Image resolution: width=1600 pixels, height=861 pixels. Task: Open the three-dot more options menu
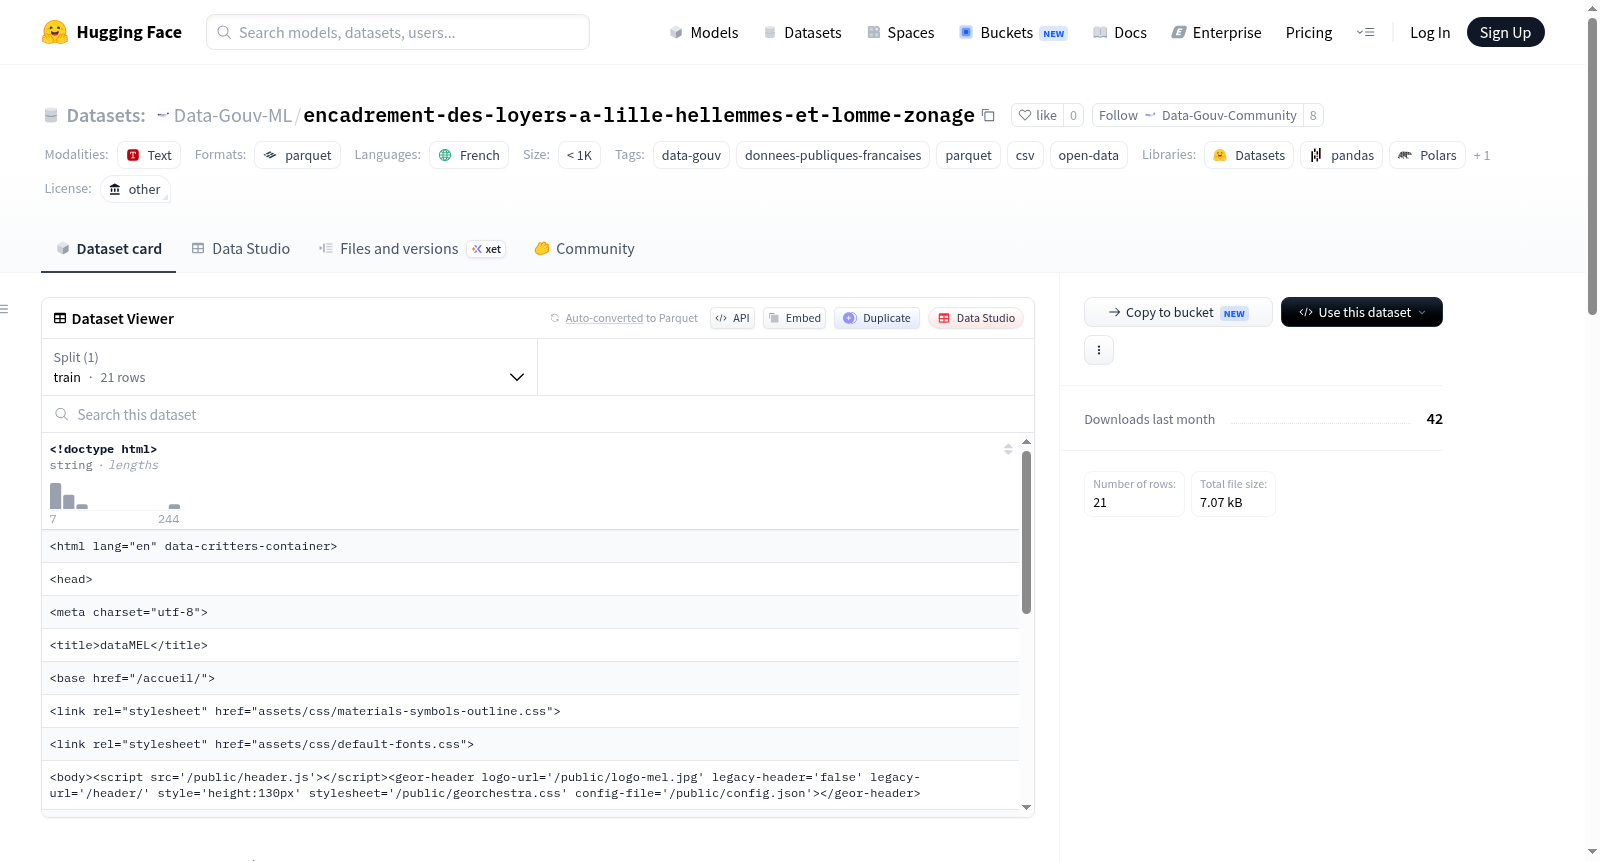point(1098,350)
